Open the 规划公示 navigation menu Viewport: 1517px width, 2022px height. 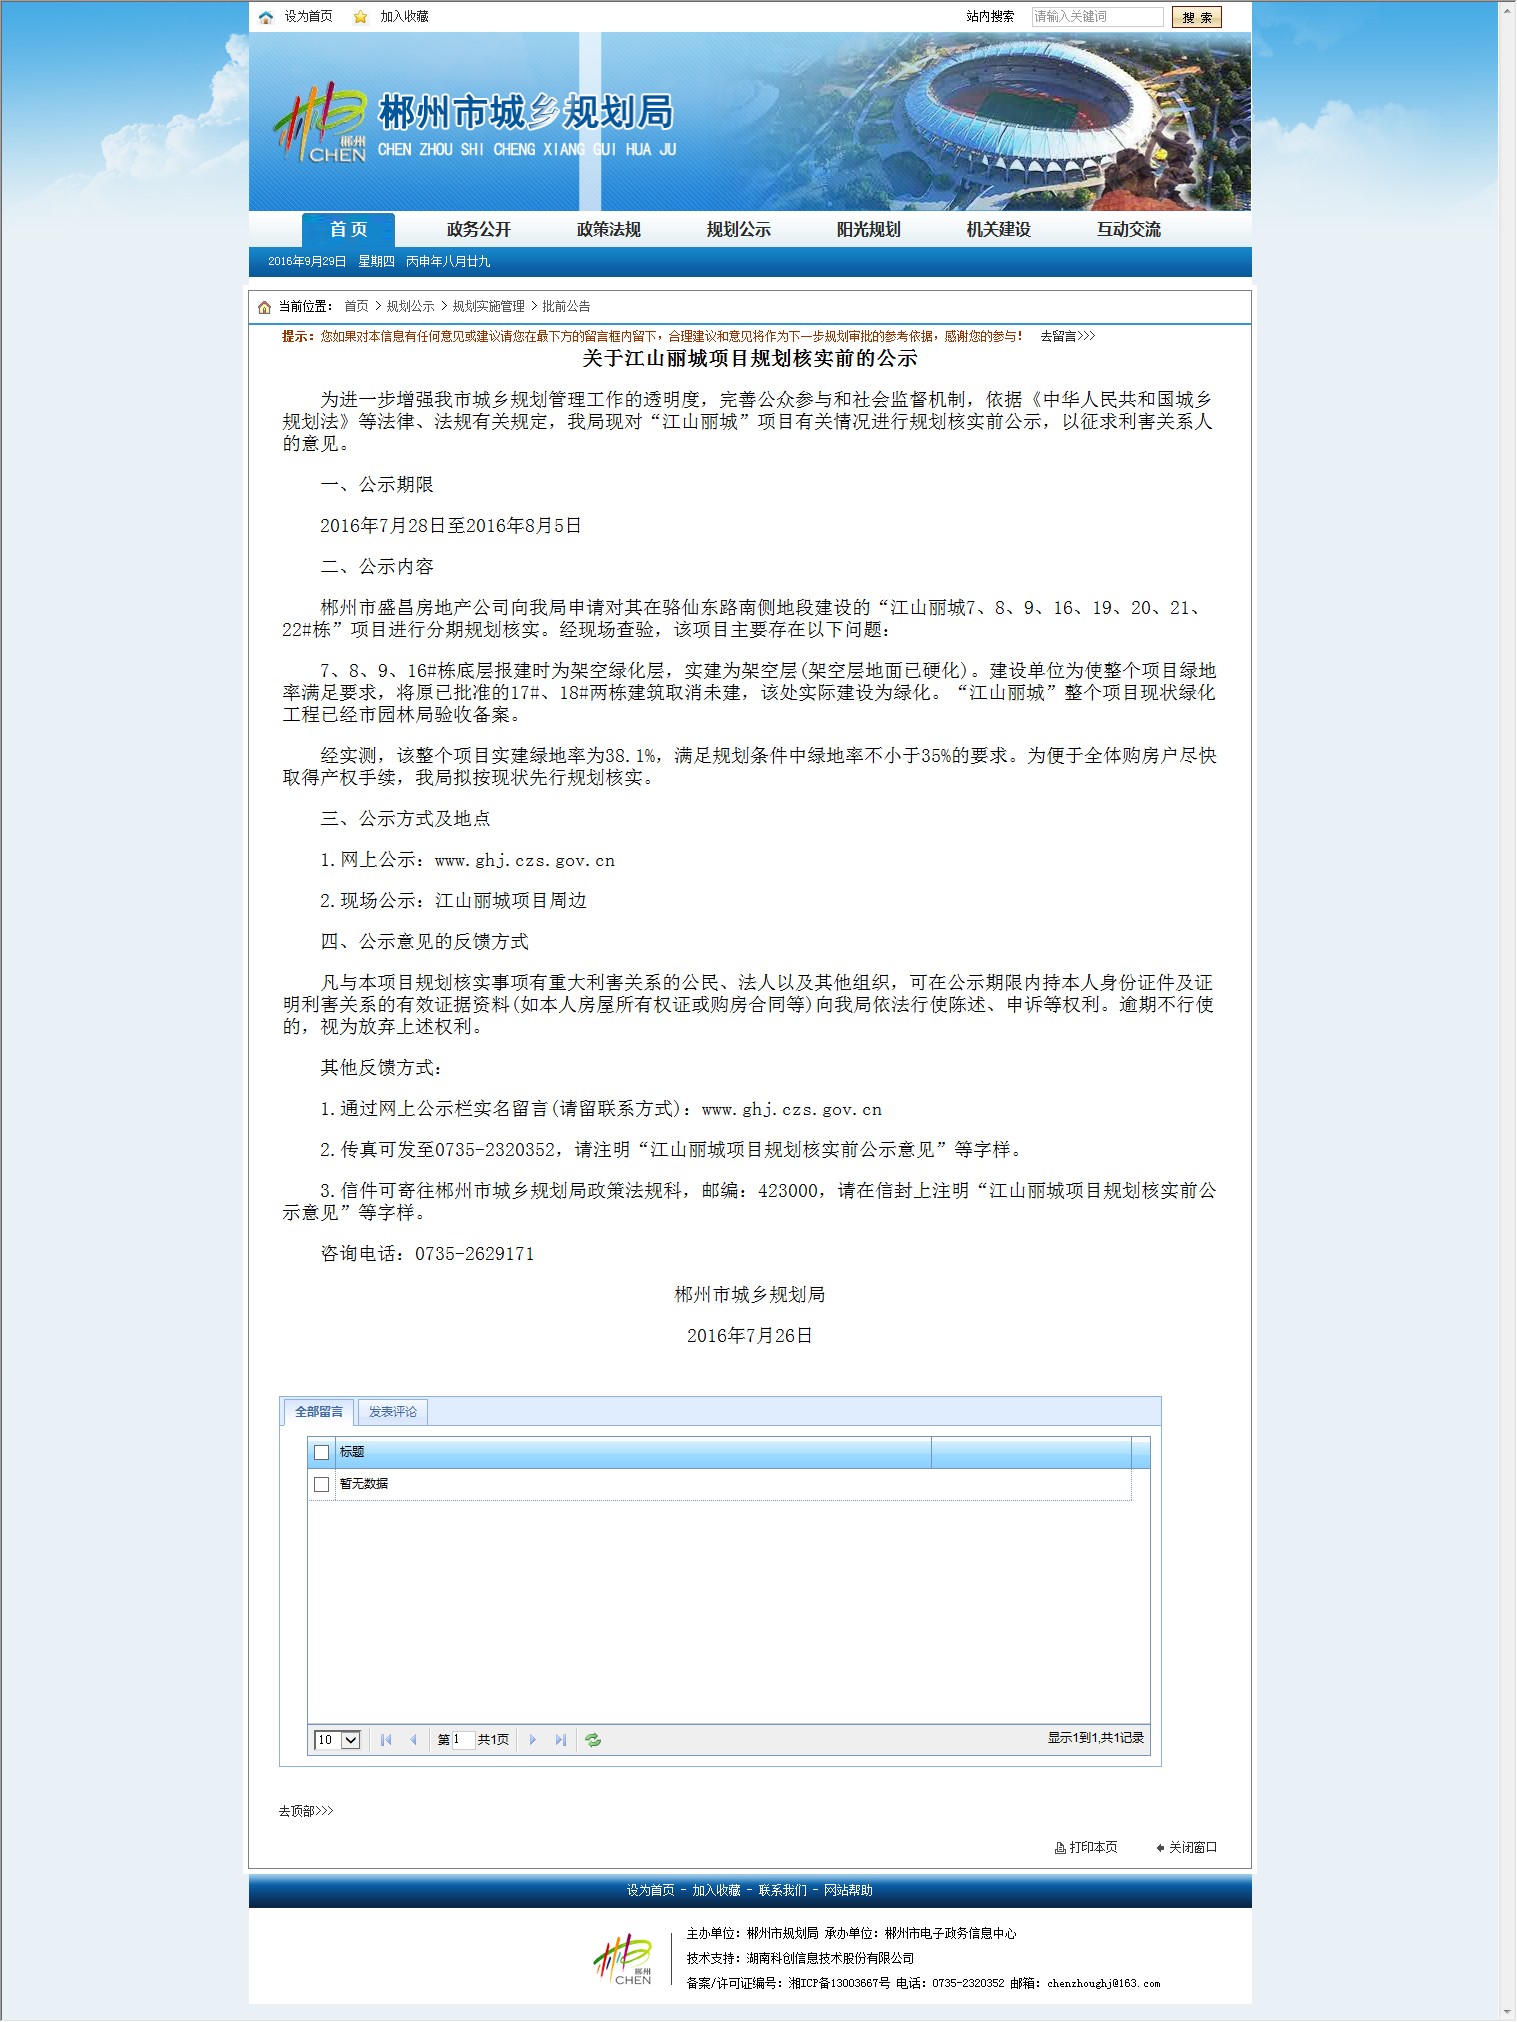[738, 229]
